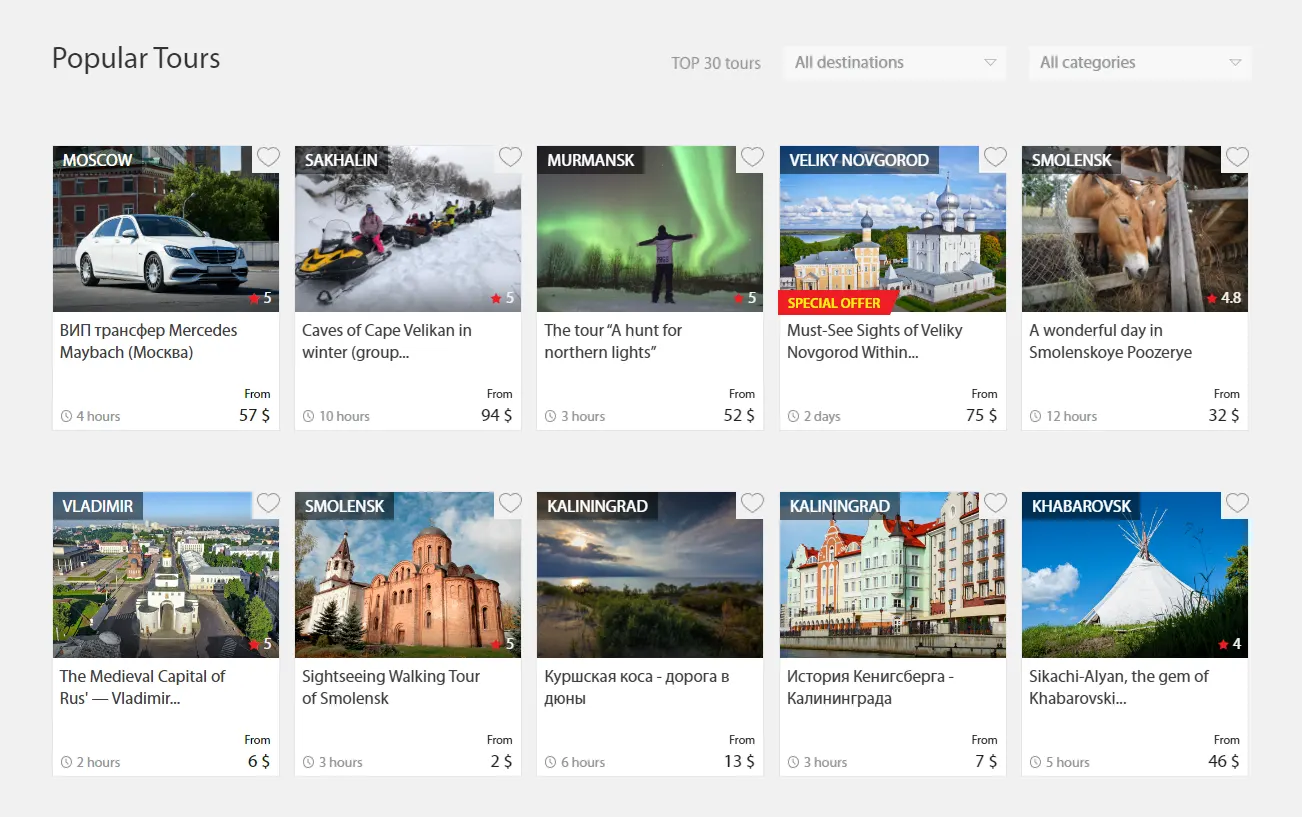
Task: Open Куршская коса - дорога в дюны title
Action: tap(637, 687)
